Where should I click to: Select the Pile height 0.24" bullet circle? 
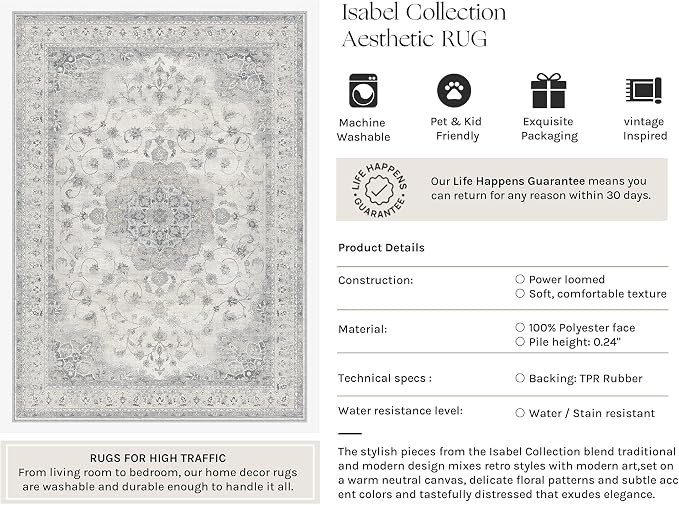coord(520,341)
